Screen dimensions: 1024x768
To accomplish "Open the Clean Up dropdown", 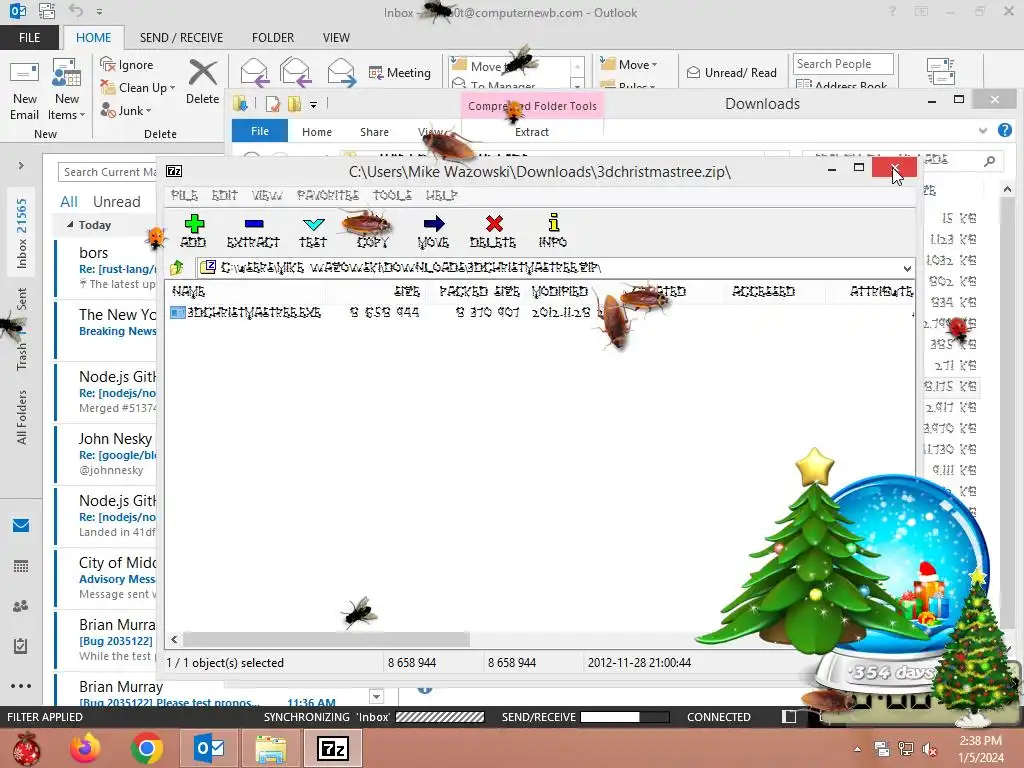I will [x=138, y=88].
